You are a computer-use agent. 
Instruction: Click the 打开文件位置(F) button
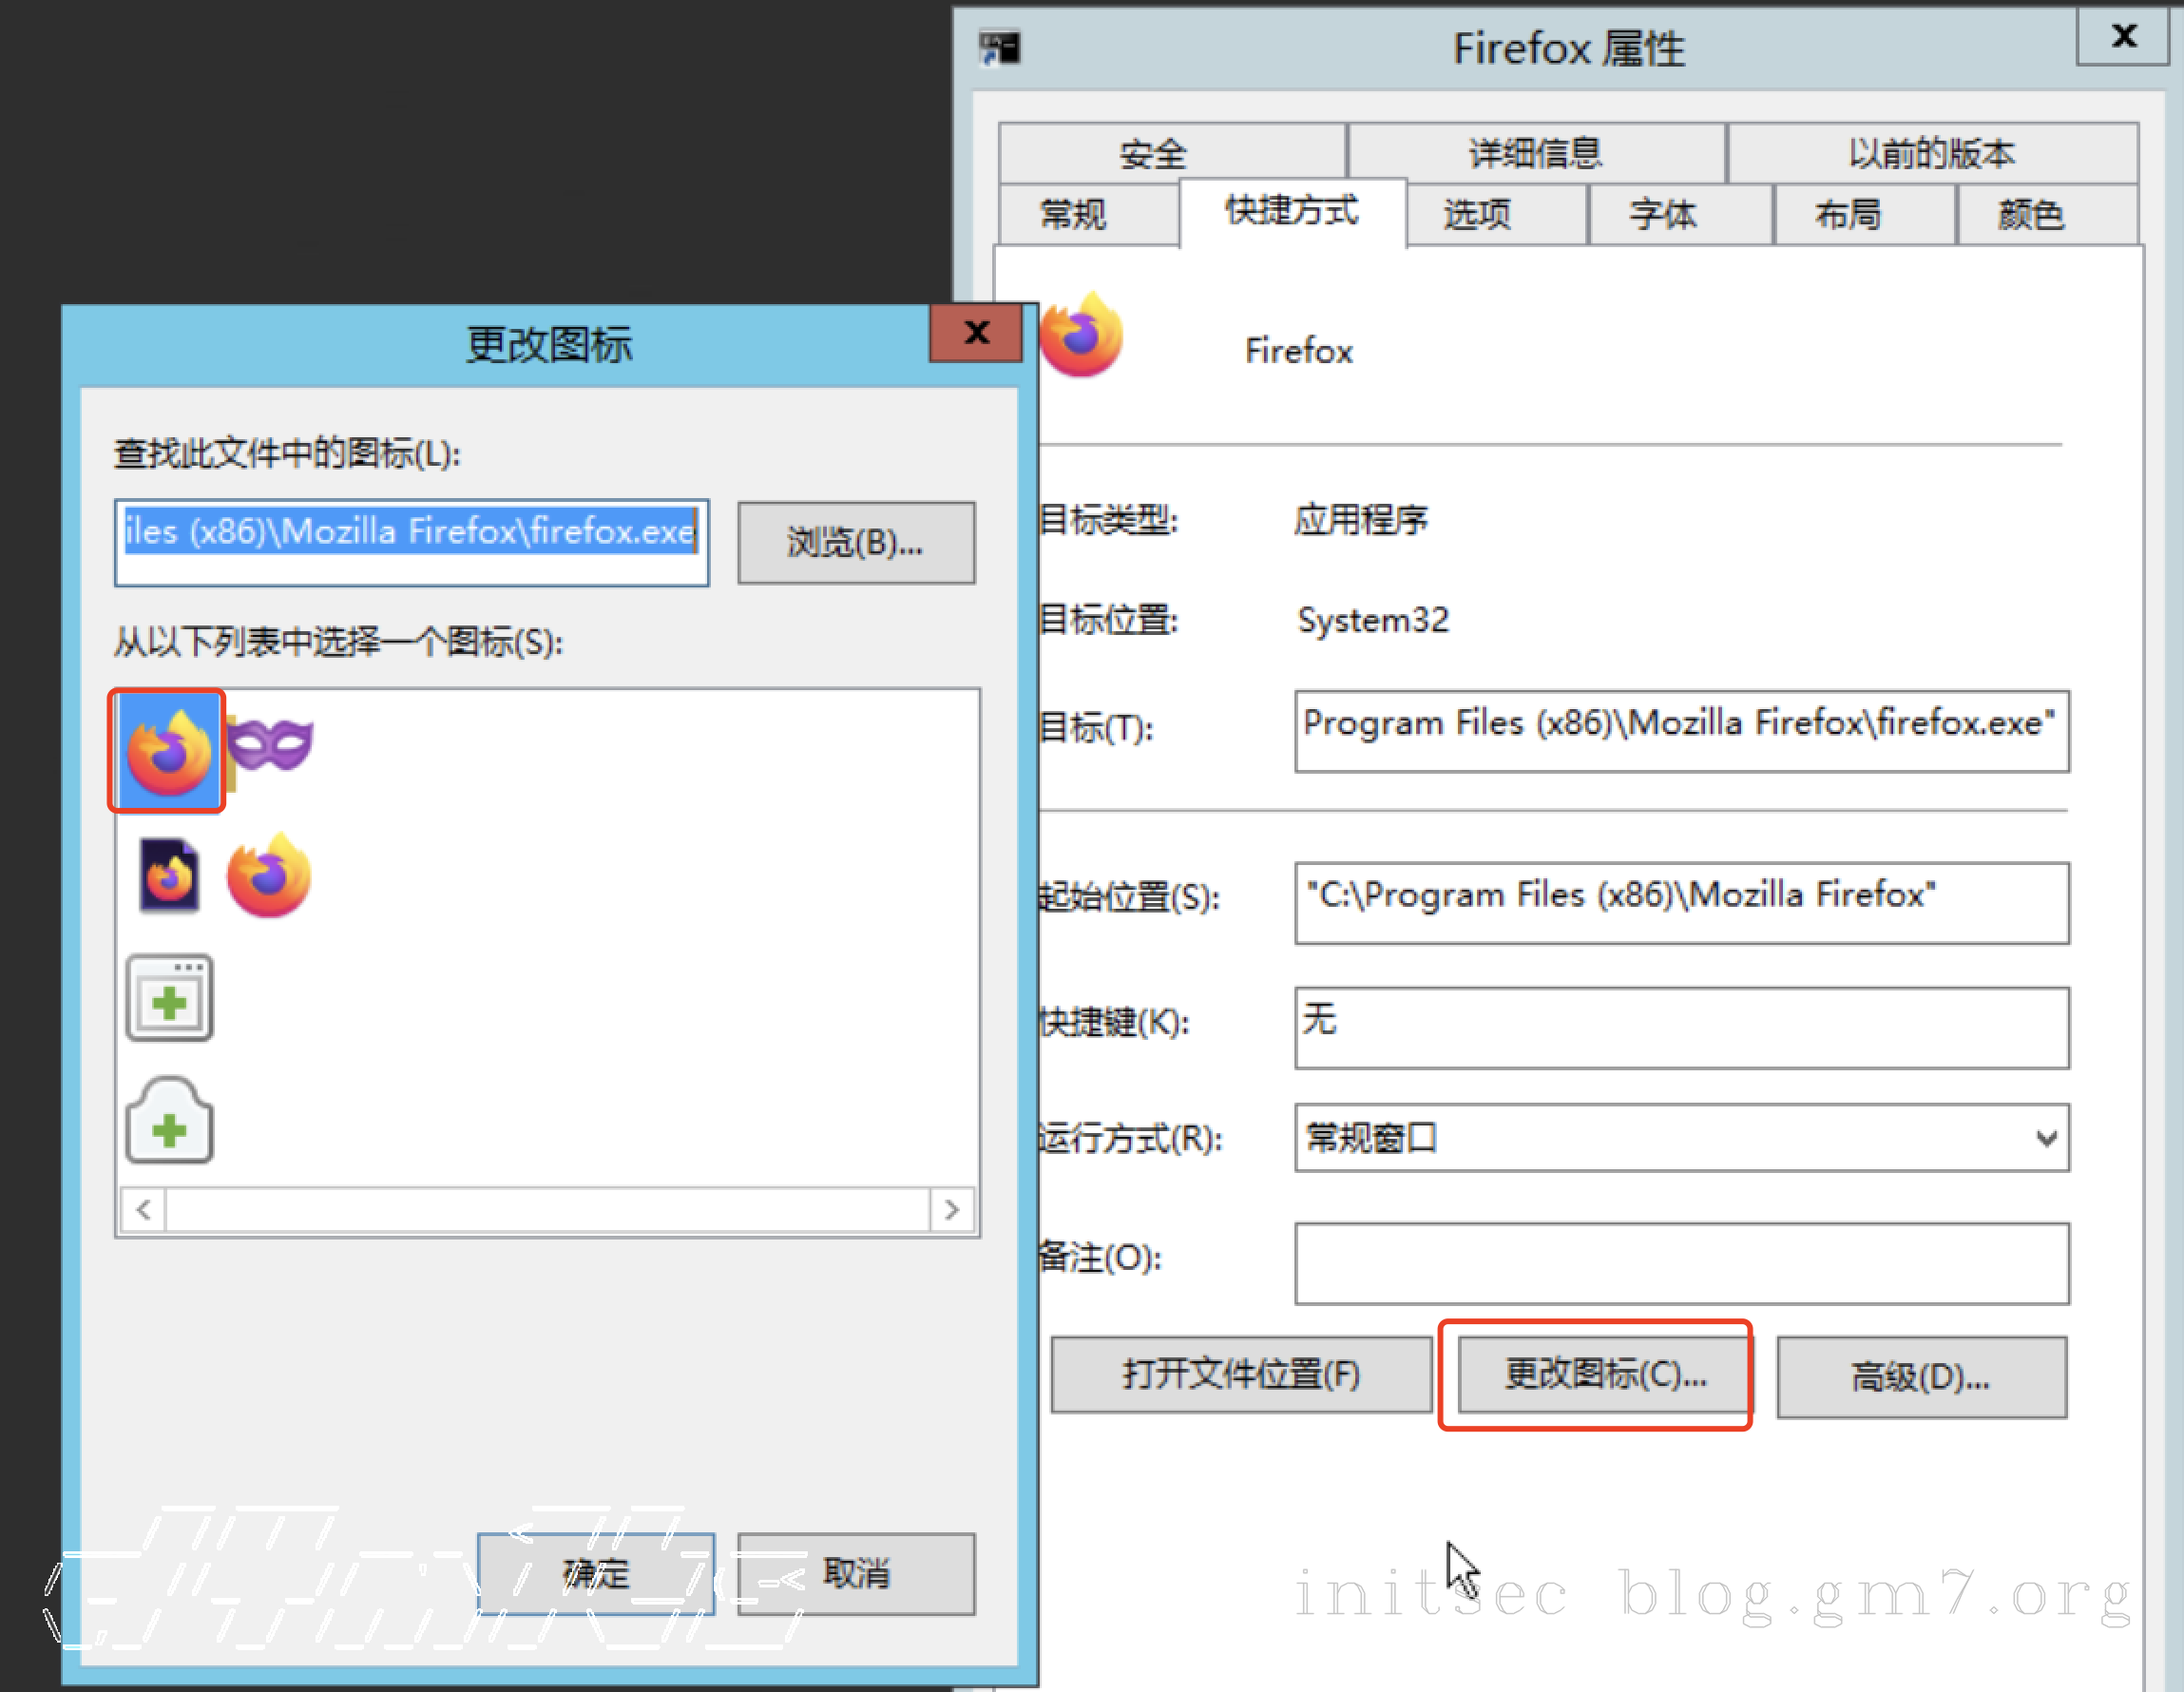(1241, 1375)
